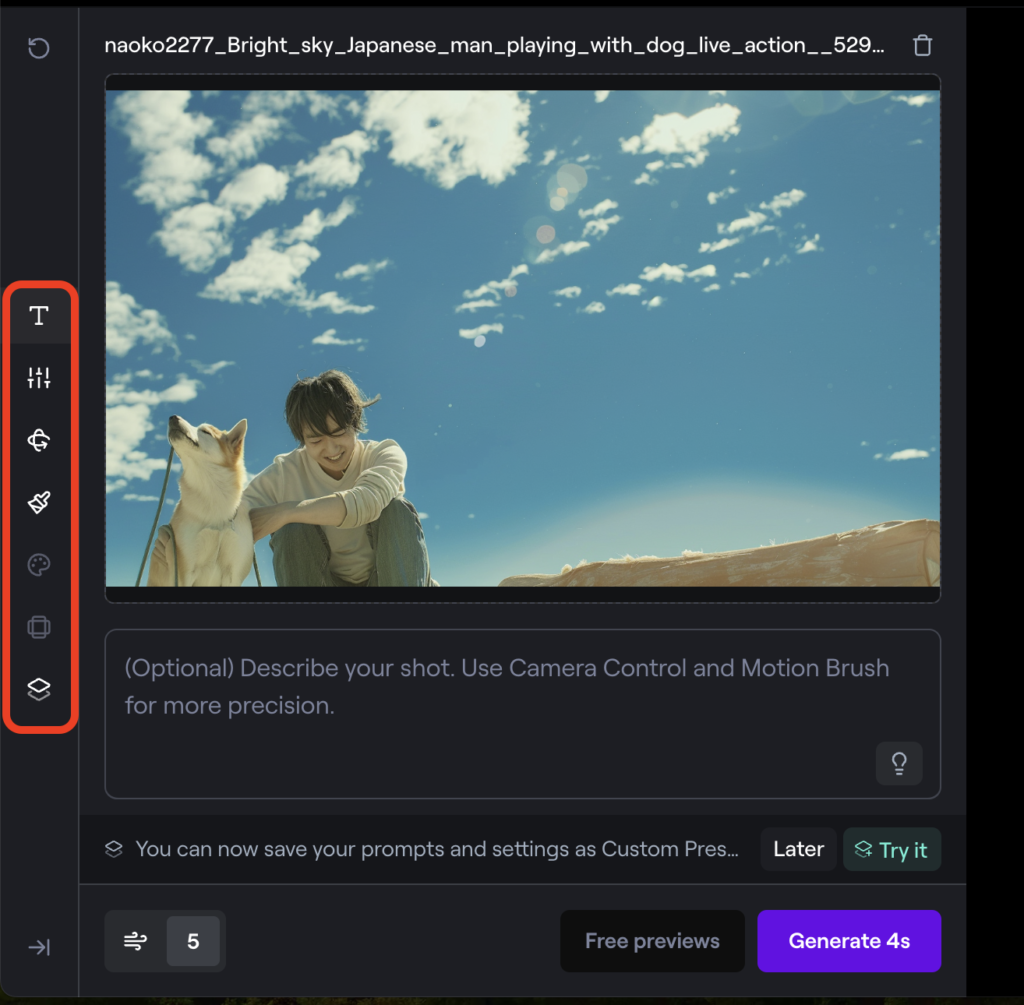Click the lightbulb prompt suggestion button
This screenshot has width=1024, height=1005.
(898, 764)
